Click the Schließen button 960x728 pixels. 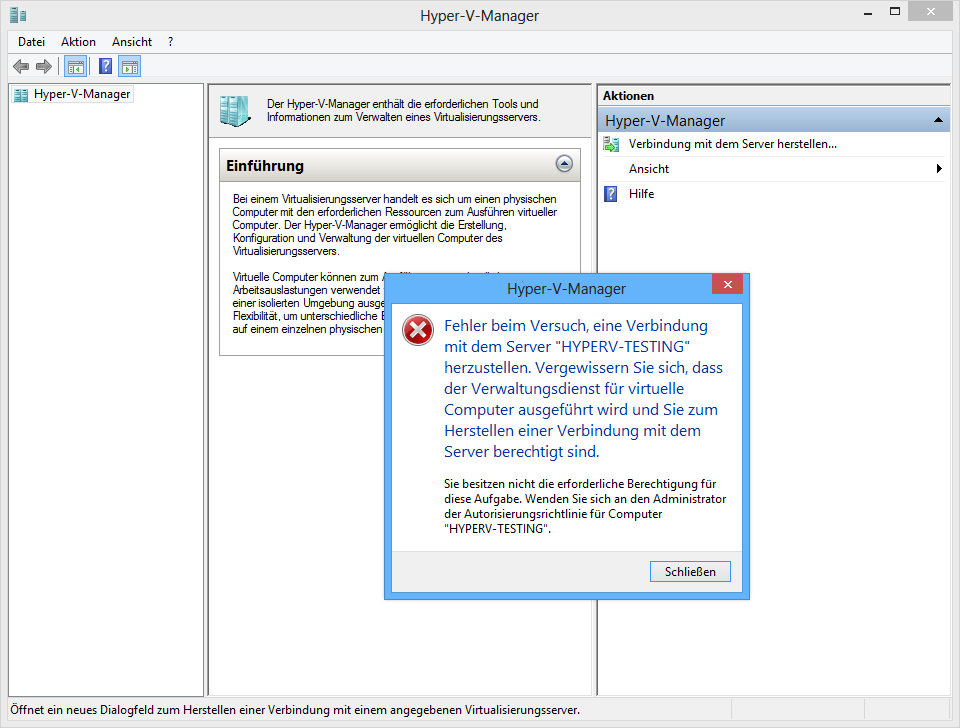(690, 571)
